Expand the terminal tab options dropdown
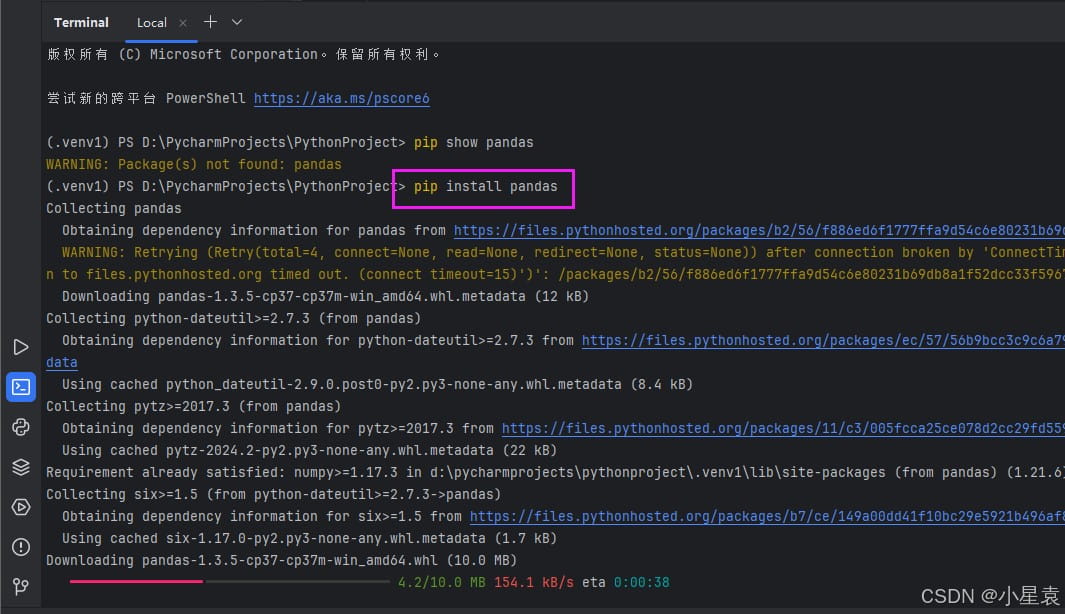 (x=237, y=22)
